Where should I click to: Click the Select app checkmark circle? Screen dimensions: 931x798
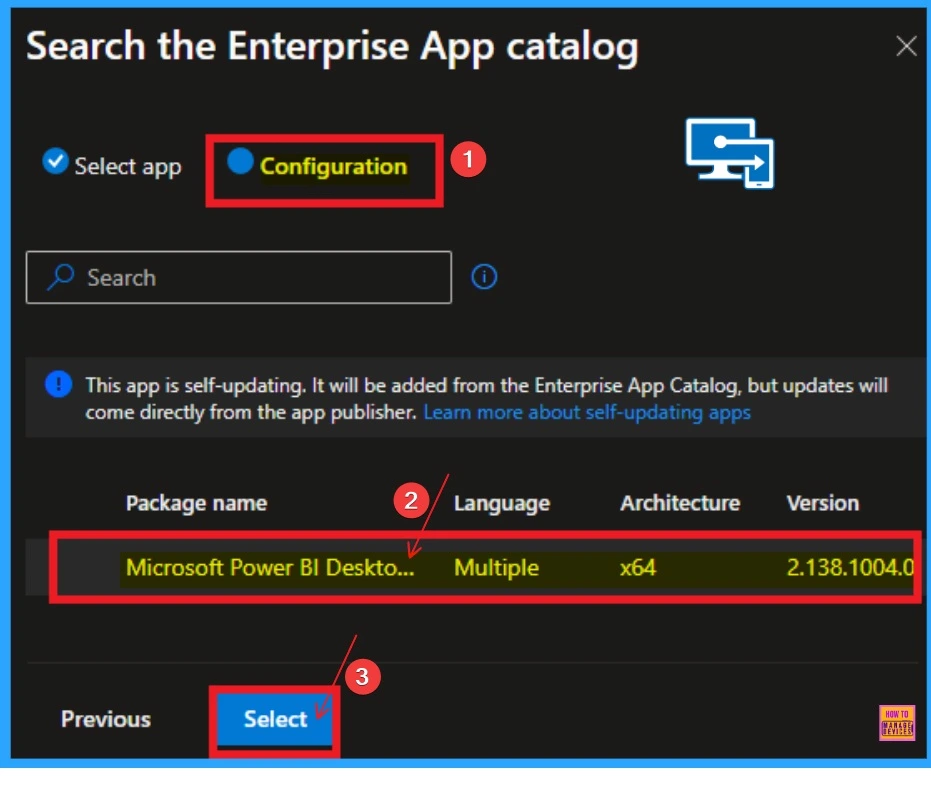[55, 161]
